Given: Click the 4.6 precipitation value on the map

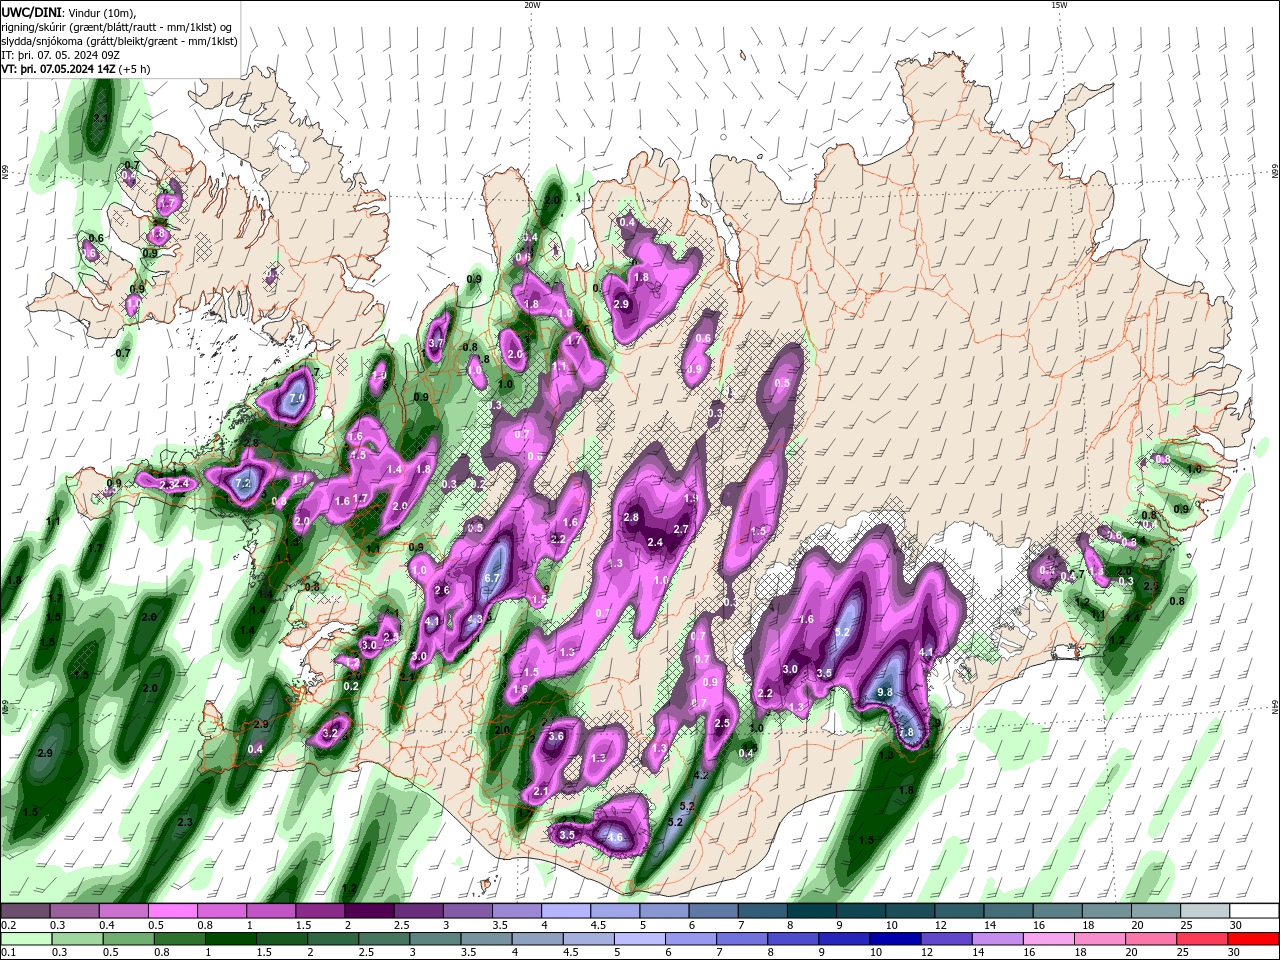Looking at the screenshot, I should pyautogui.click(x=615, y=837).
